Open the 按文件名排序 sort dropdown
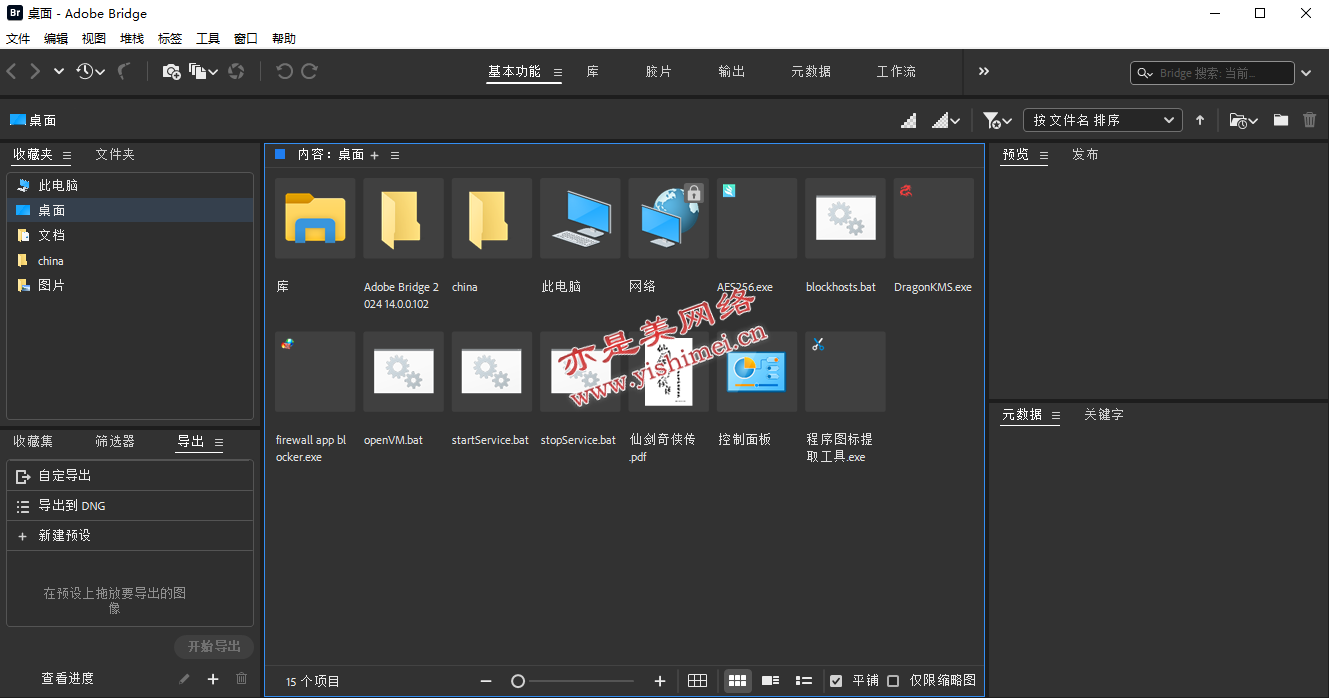 (1103, 120)
